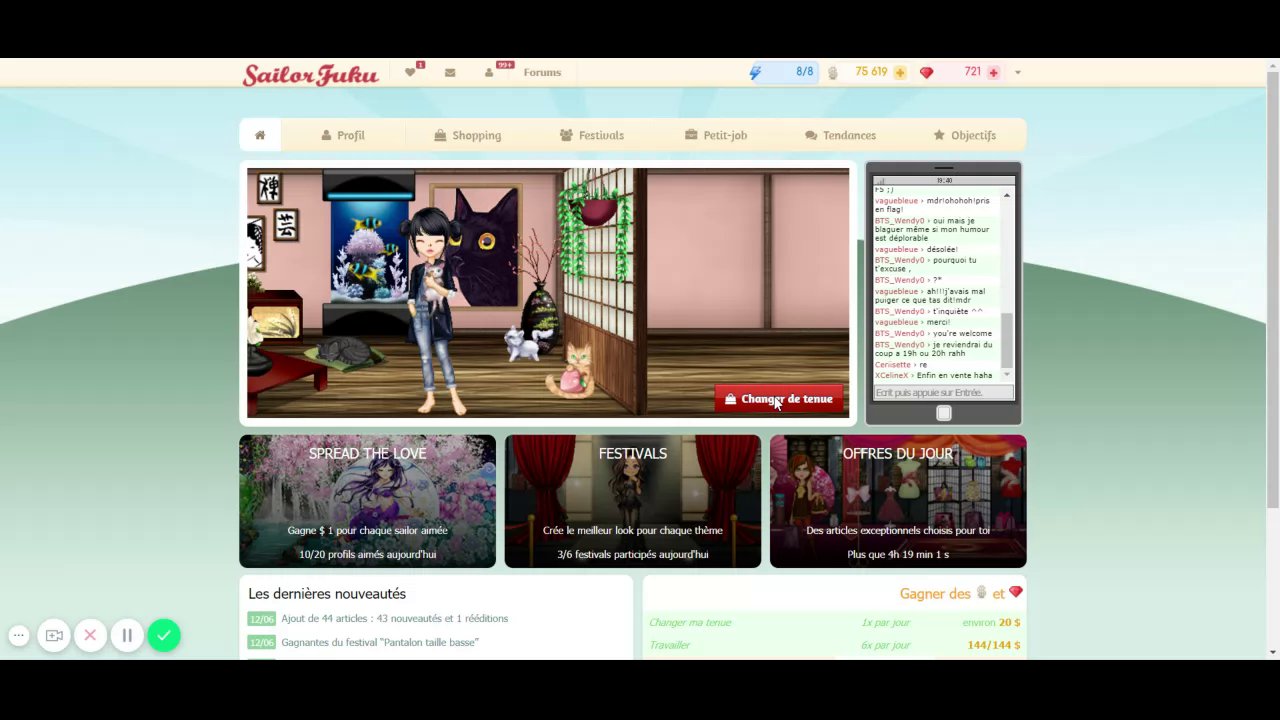The height and width of the screenshot is (720, 1280).
Task: Click 'Les dernières nouveautés' heading
Action: 327,594
